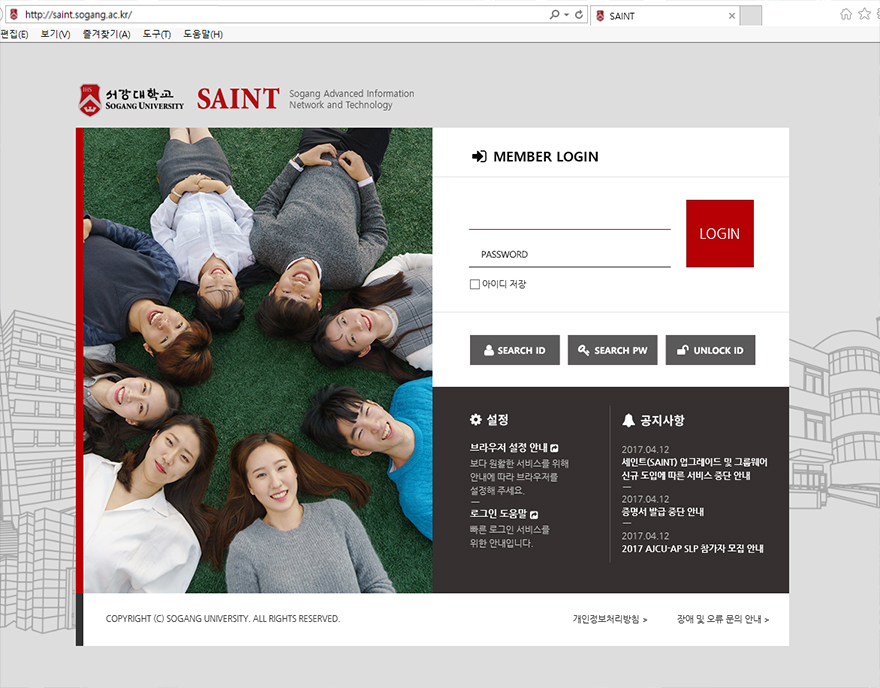Enable the 아이디 저장 checkbox
The image size is (880, 688).
click(x=474, y=284)
